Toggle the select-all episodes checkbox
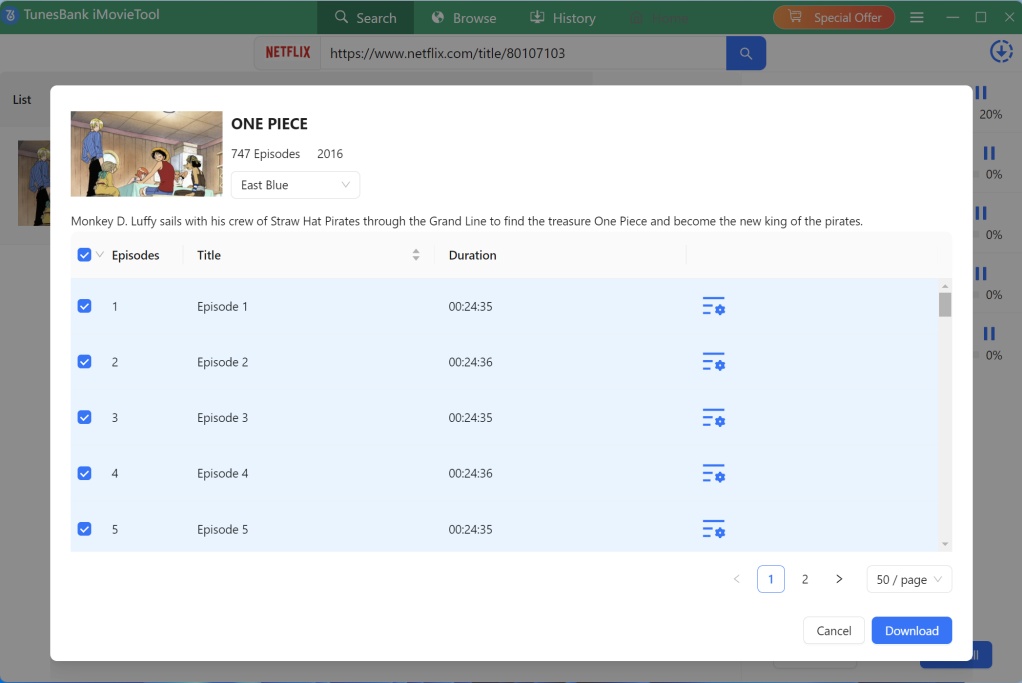The height and width of the screenshot is (683, 1022). click(84, 255)
